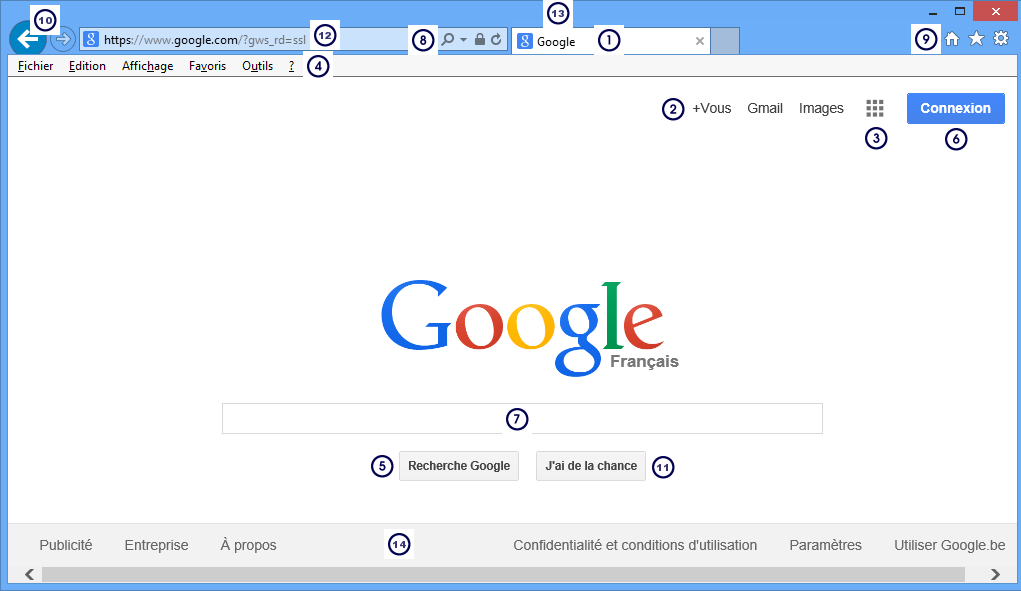
Task: Minimize the browser window
Action: click(932, 12)
